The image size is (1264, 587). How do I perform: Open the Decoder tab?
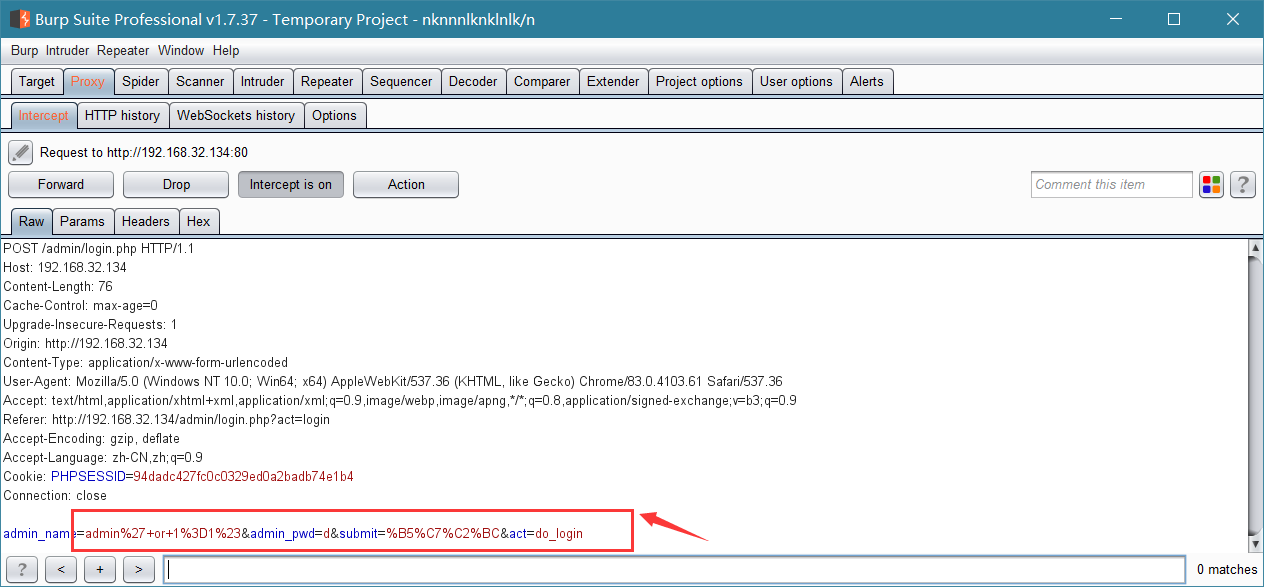coord(473,82)
